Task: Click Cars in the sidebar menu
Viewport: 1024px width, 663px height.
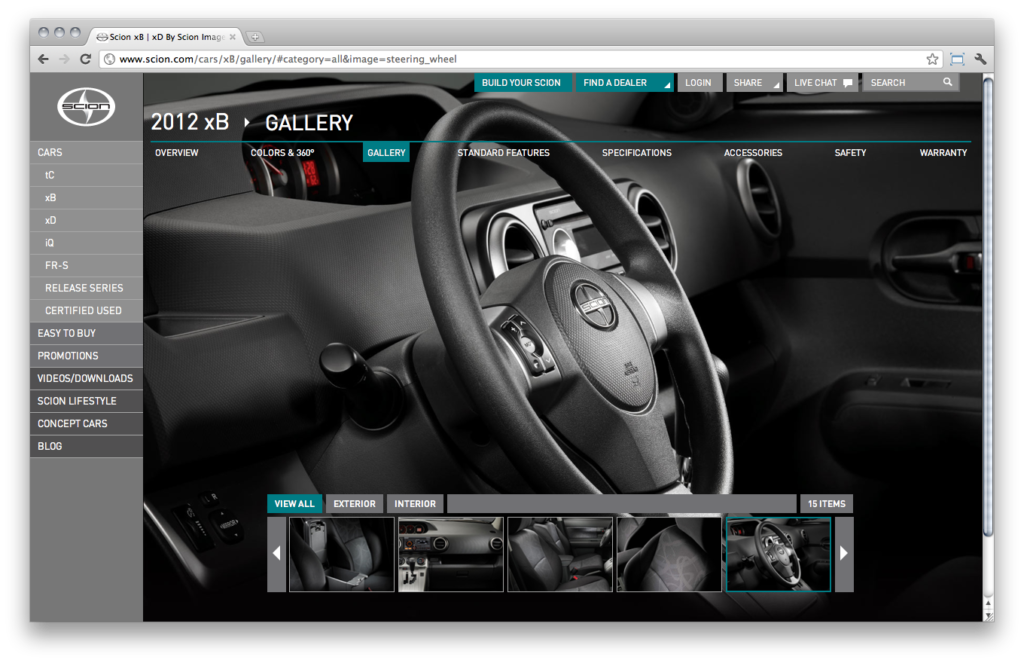Action: (86, 152)
